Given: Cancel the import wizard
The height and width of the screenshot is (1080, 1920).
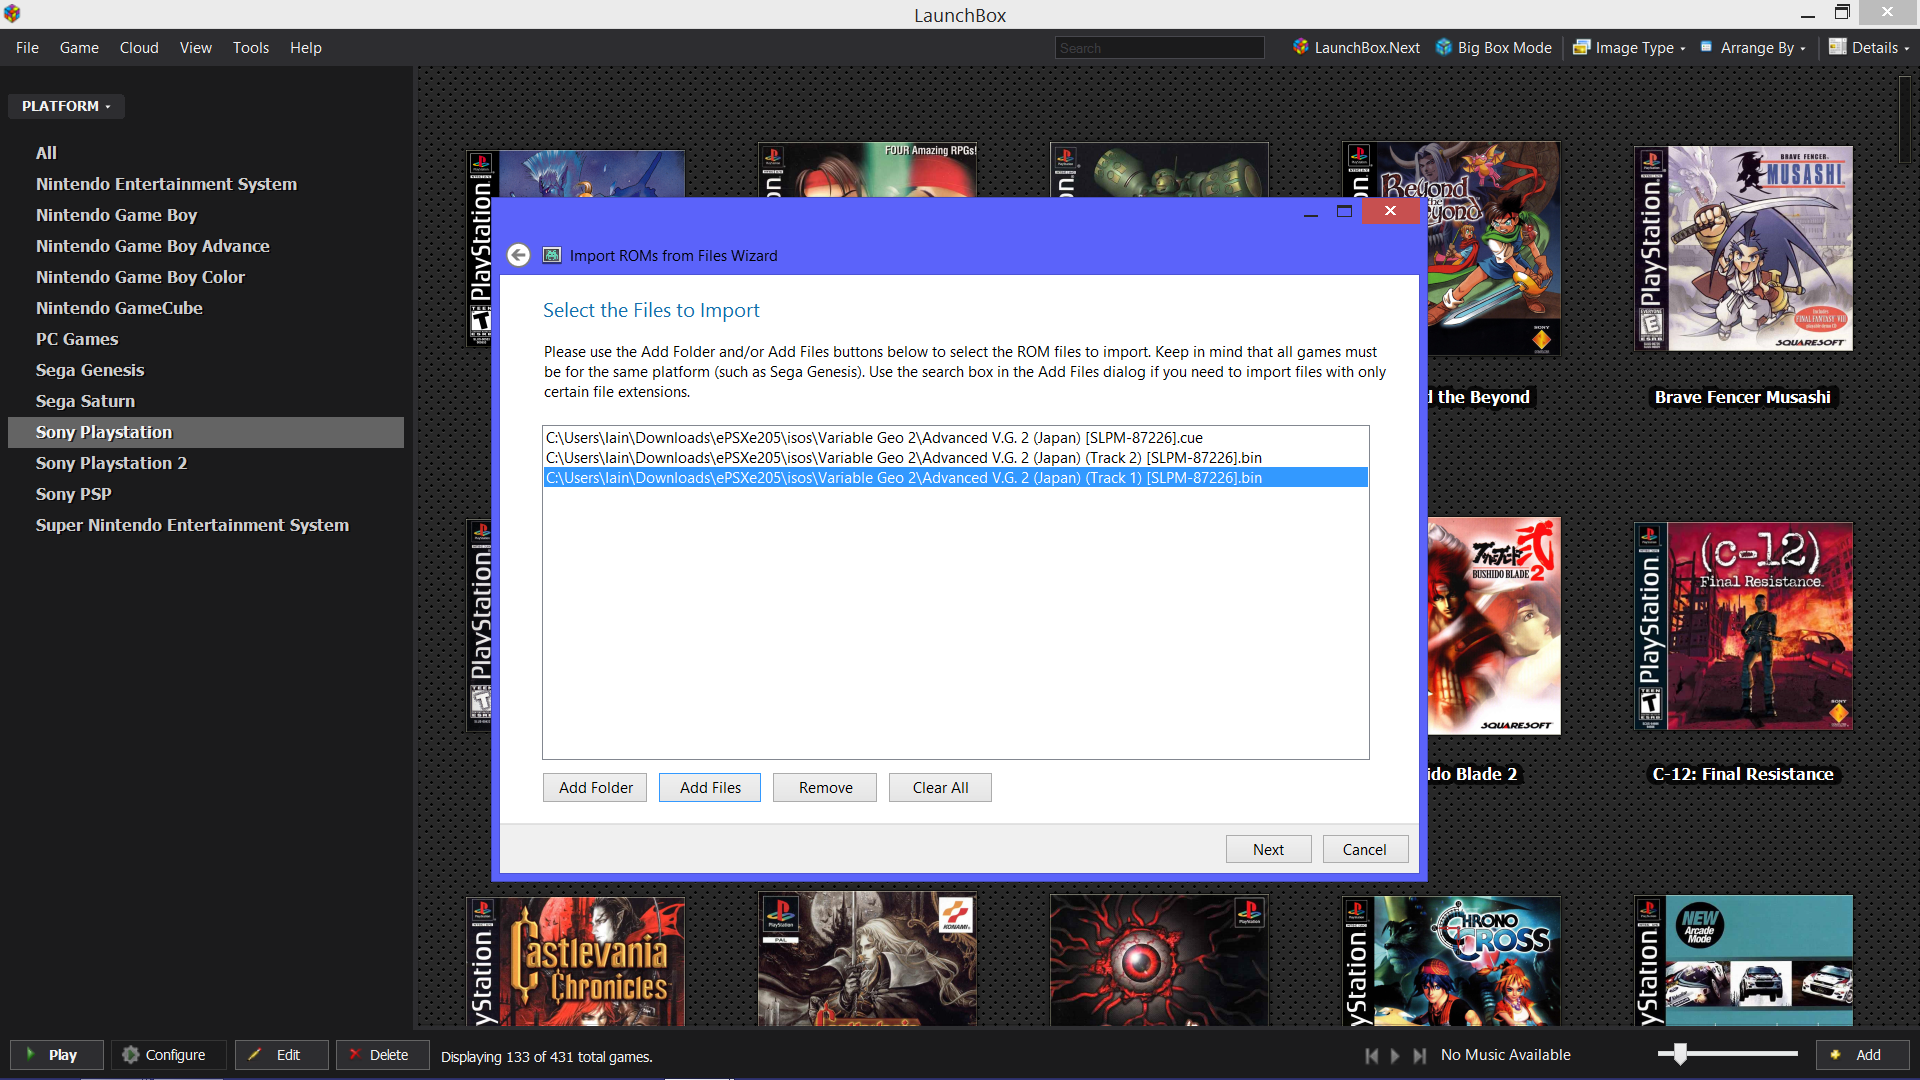Looking at the screenshot, I should coord(1365,849).
